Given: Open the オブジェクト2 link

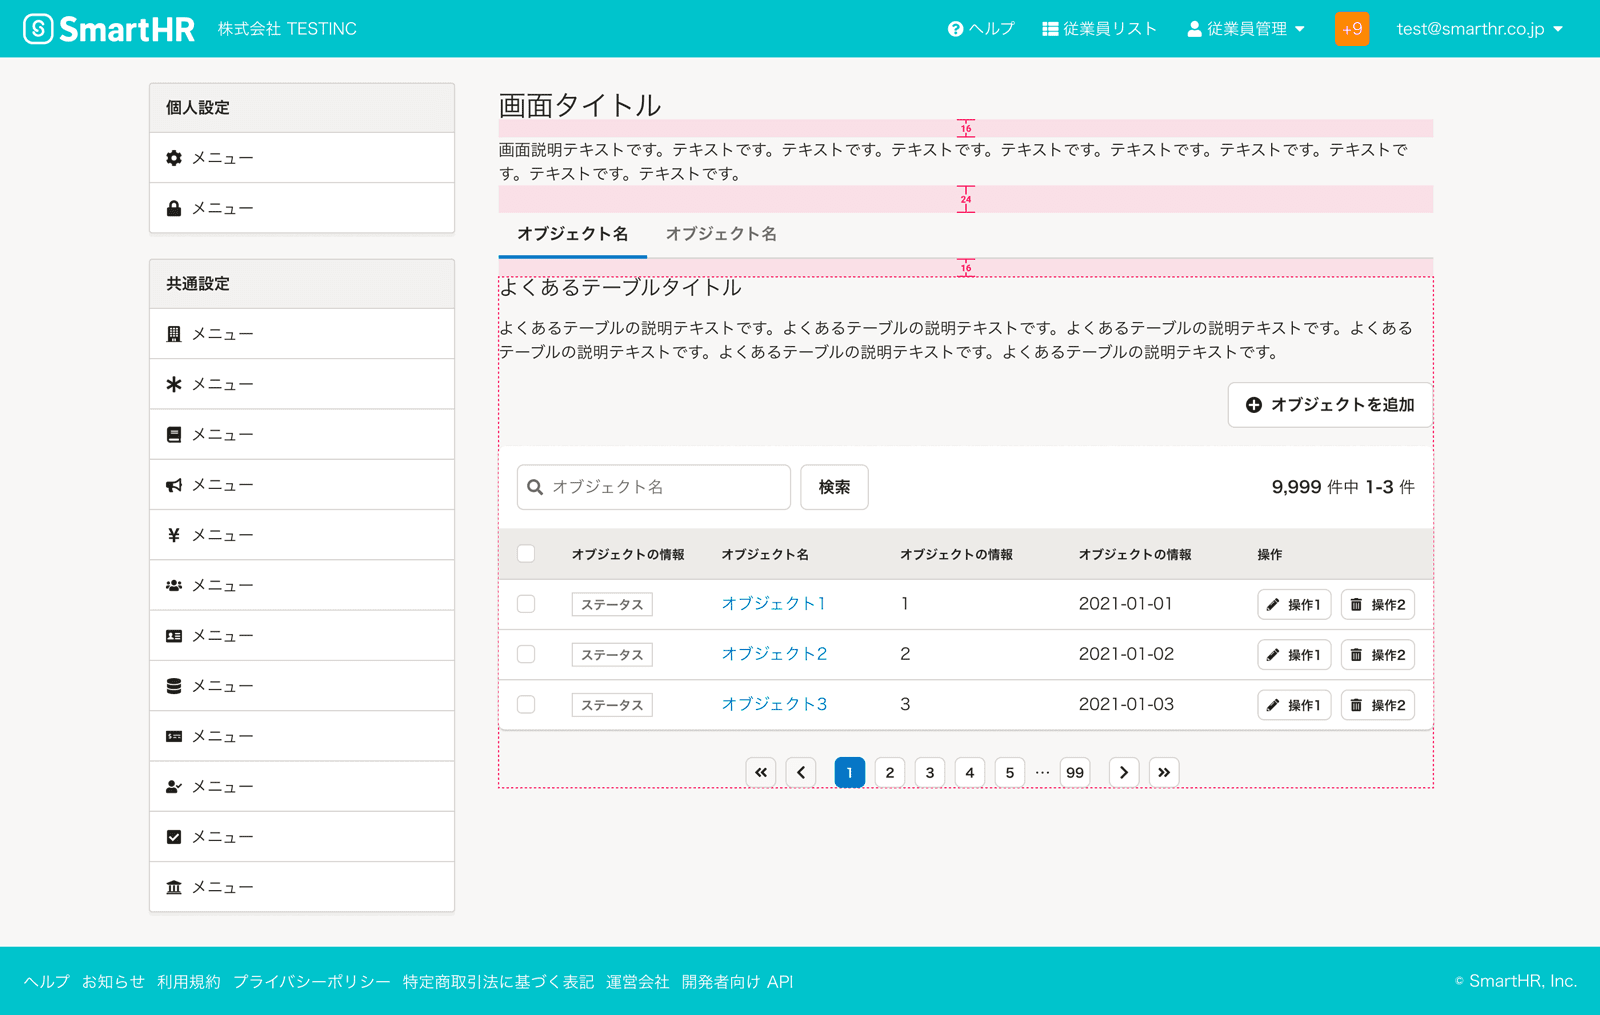Looking at the screenshot, I should (x=774, y=654).
